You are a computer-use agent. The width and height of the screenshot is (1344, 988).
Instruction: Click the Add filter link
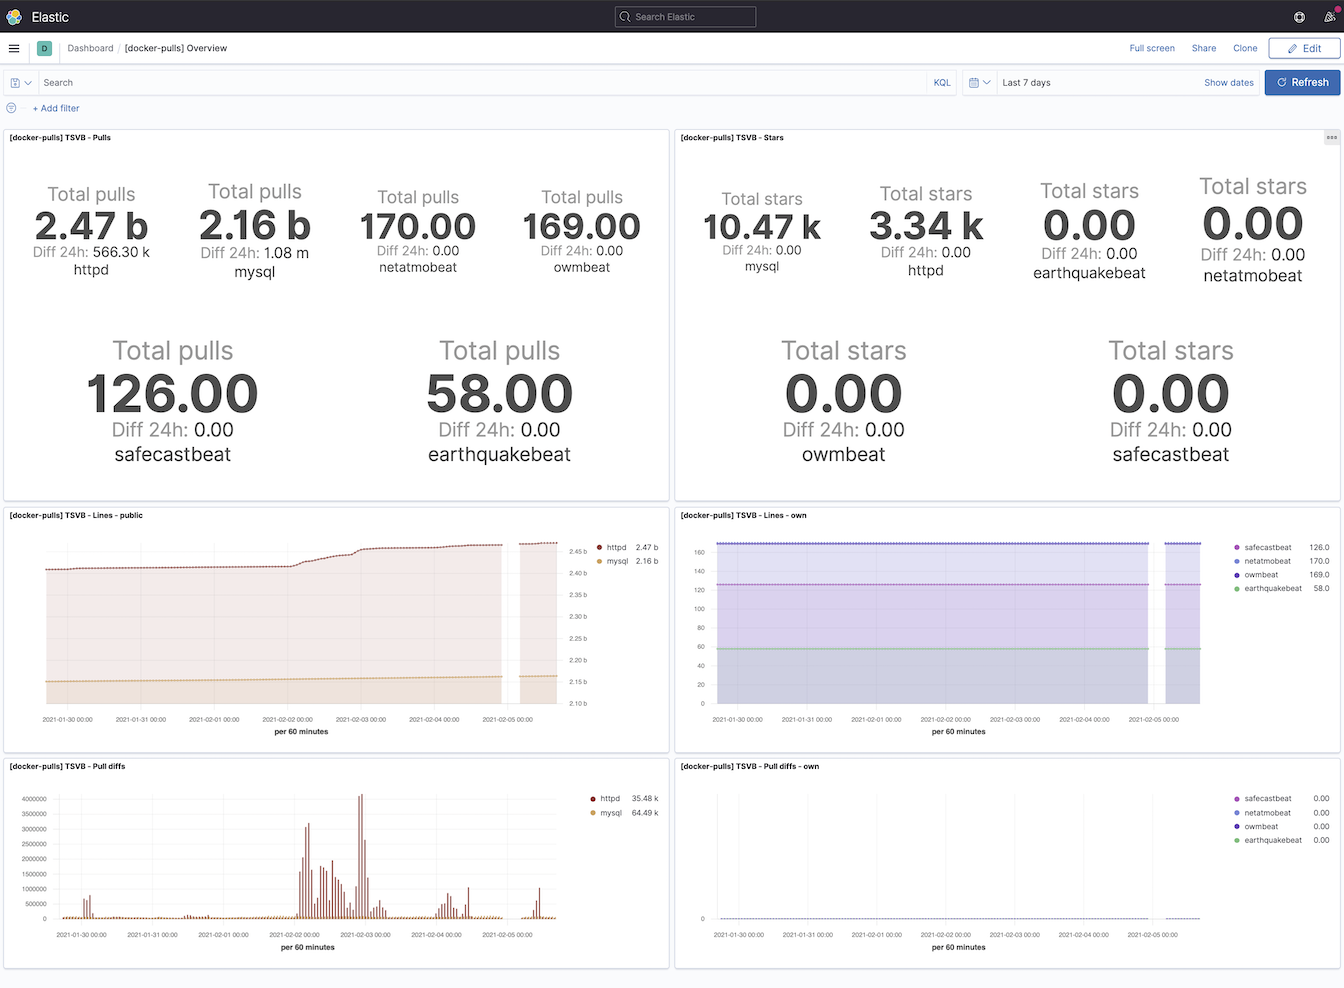[56, 108]
